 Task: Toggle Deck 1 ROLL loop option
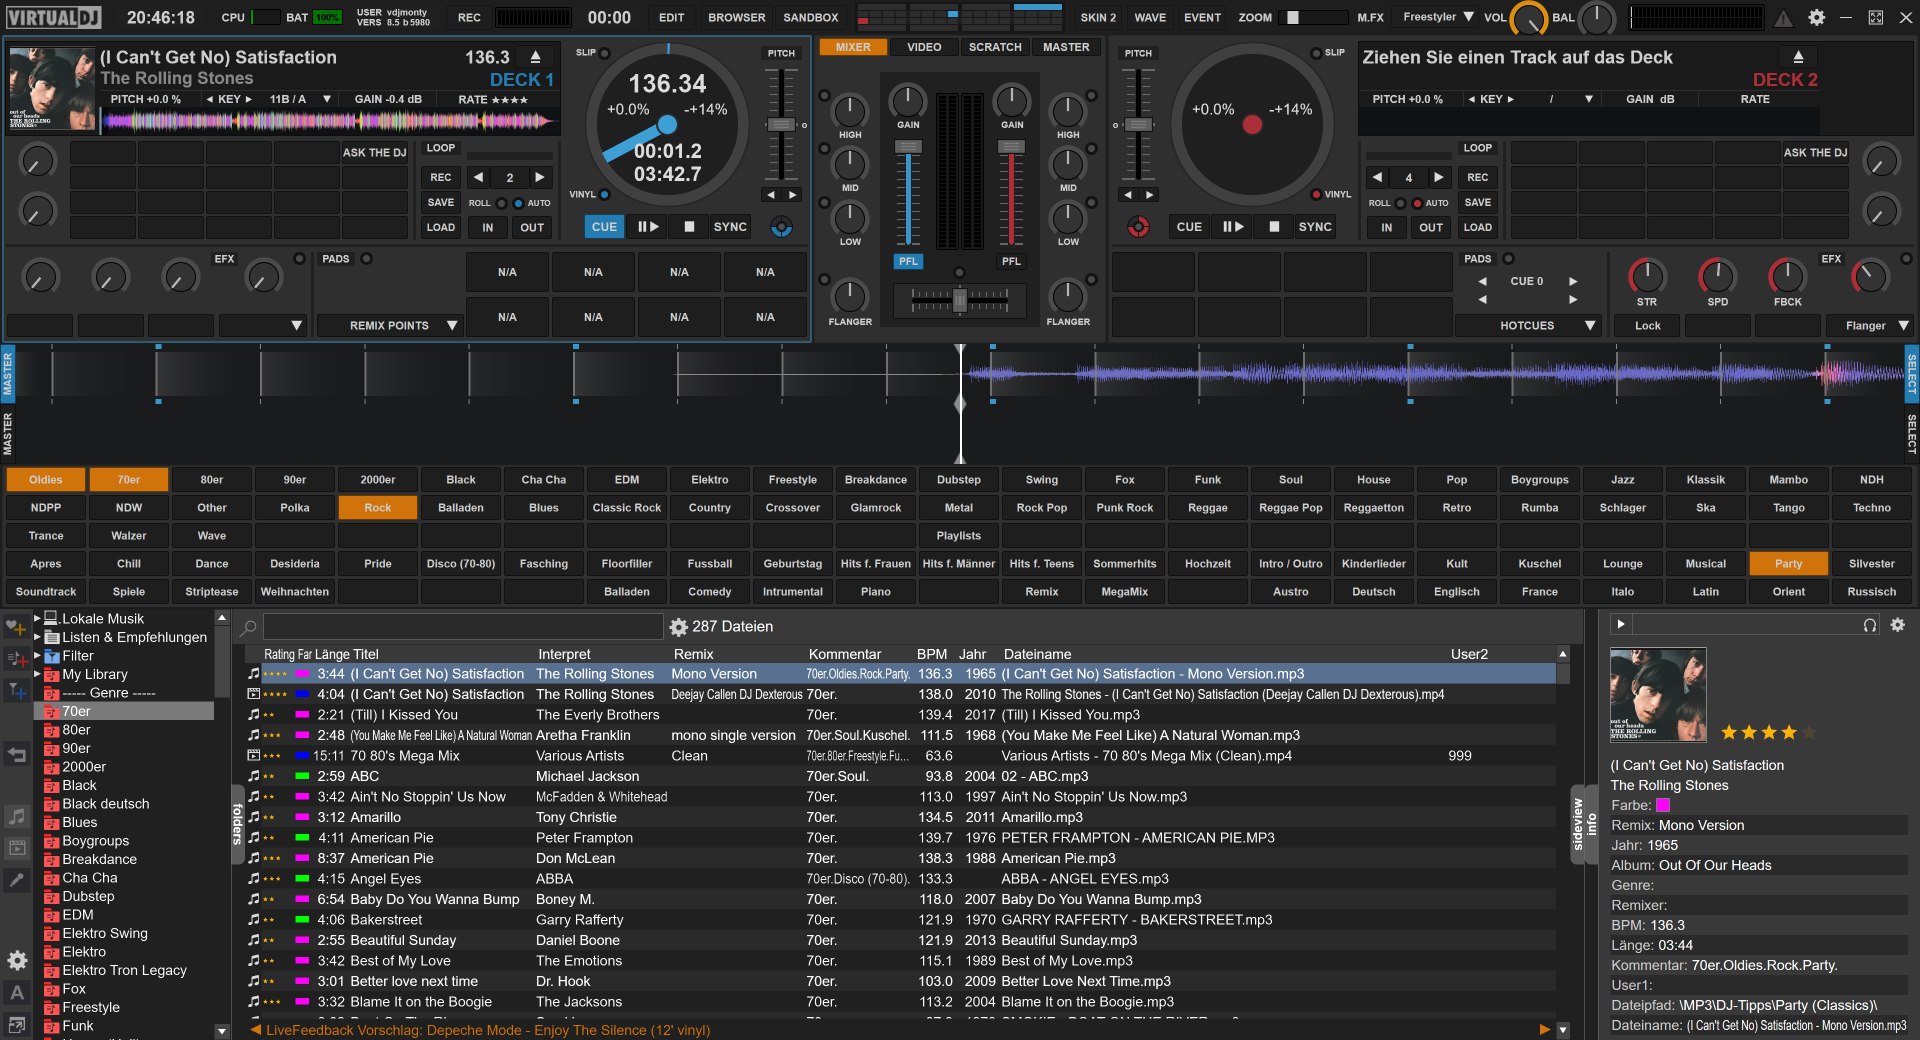point(502,203)
